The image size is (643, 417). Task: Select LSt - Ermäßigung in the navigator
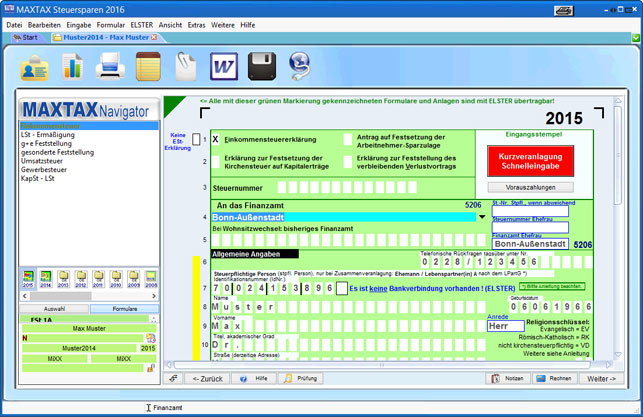(47, 134)
